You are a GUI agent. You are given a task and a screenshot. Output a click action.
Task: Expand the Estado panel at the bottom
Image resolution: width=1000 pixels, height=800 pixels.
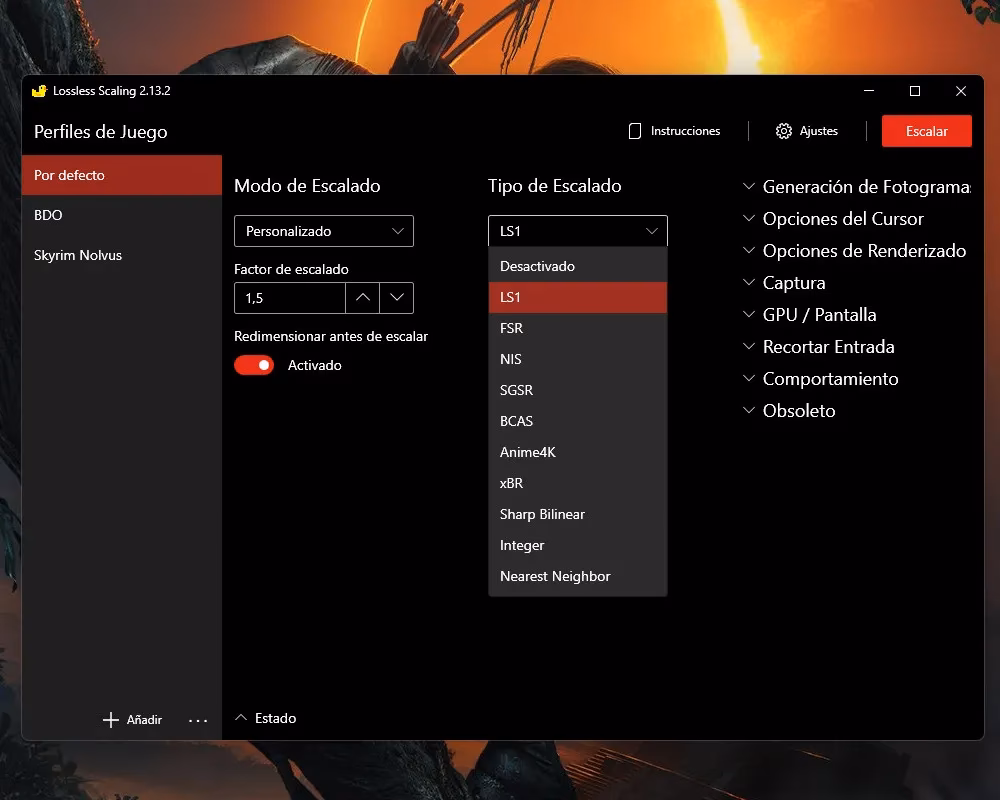[265, 718]
